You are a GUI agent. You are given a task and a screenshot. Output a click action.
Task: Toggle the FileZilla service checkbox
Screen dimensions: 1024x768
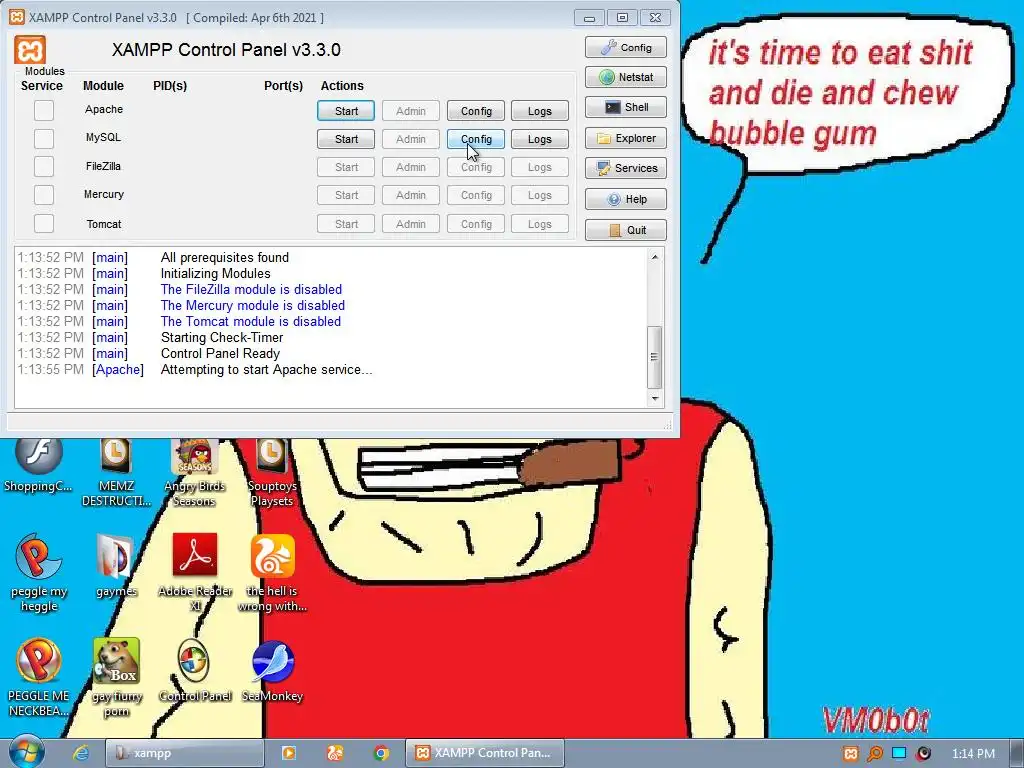pyautogui.click(x=44, y=167)
